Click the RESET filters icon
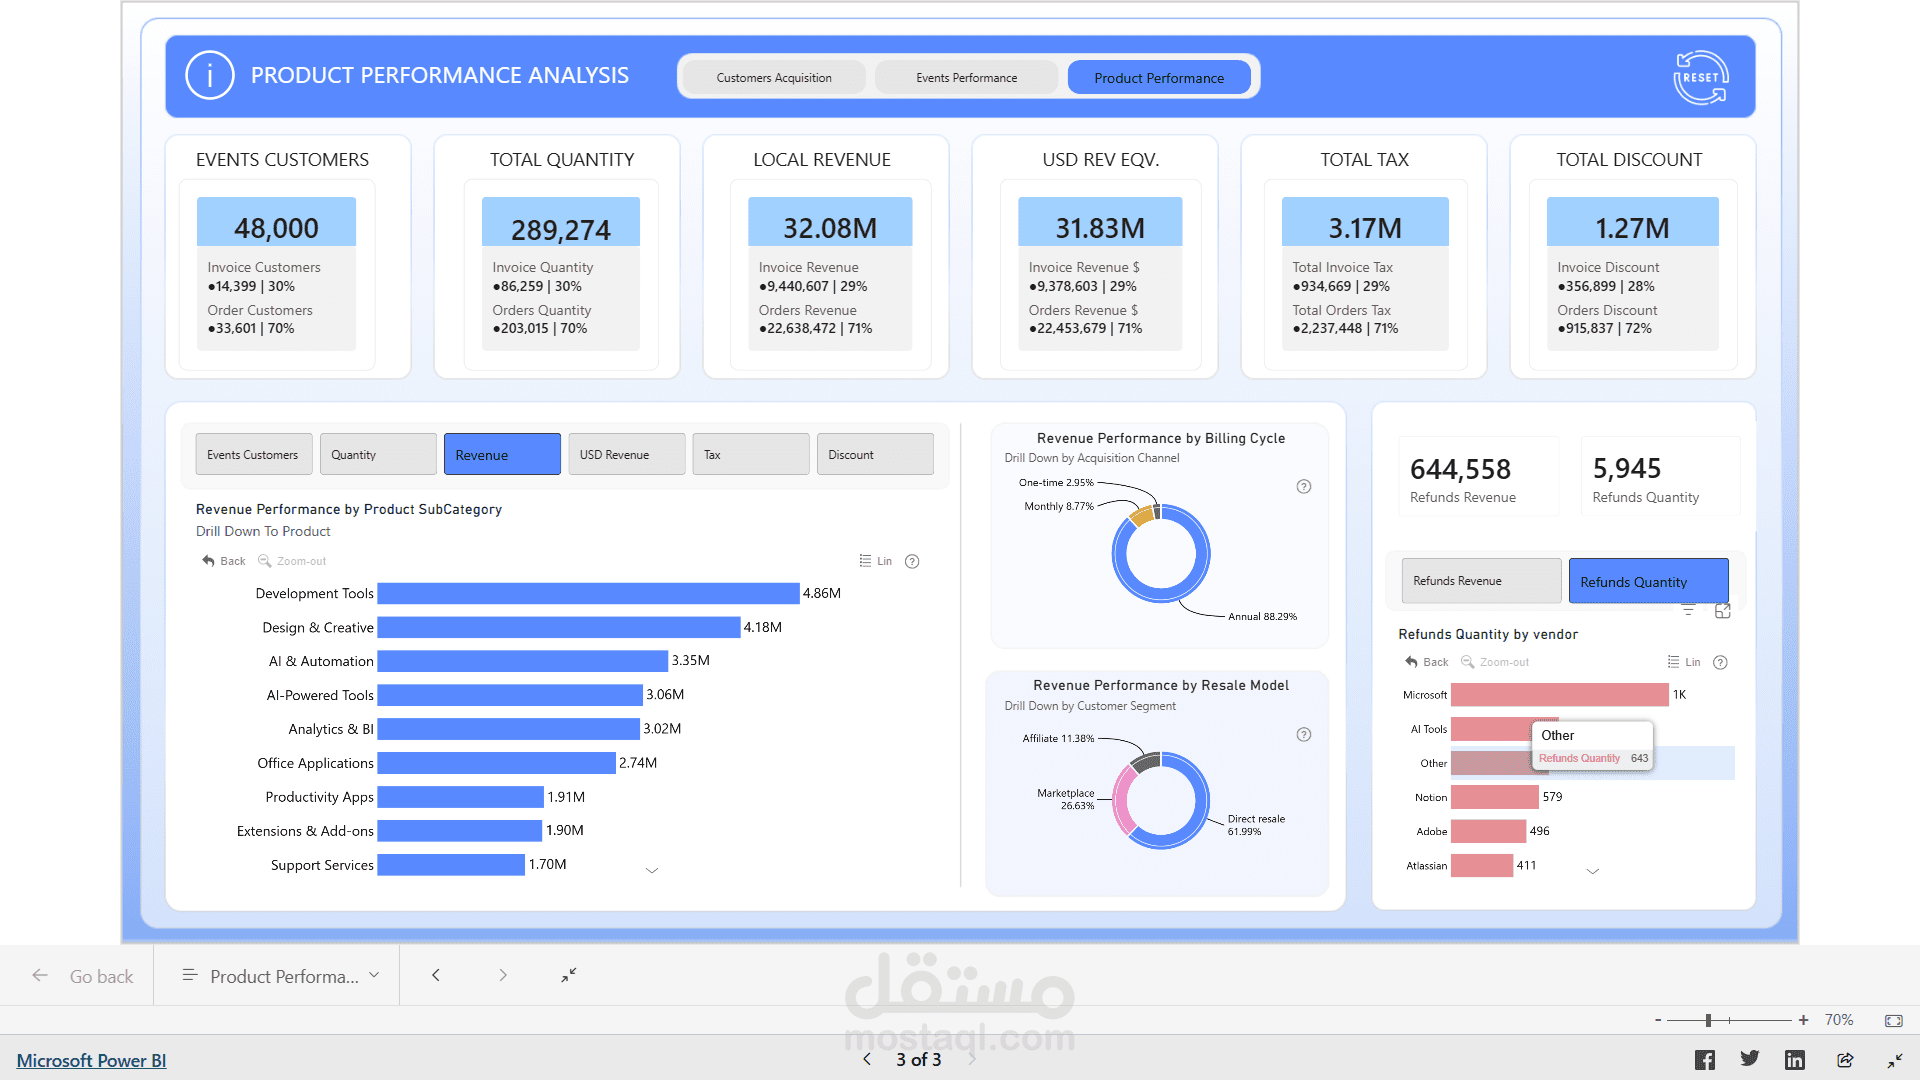Screen dimensions: 1920x1080 point(1700,77)
